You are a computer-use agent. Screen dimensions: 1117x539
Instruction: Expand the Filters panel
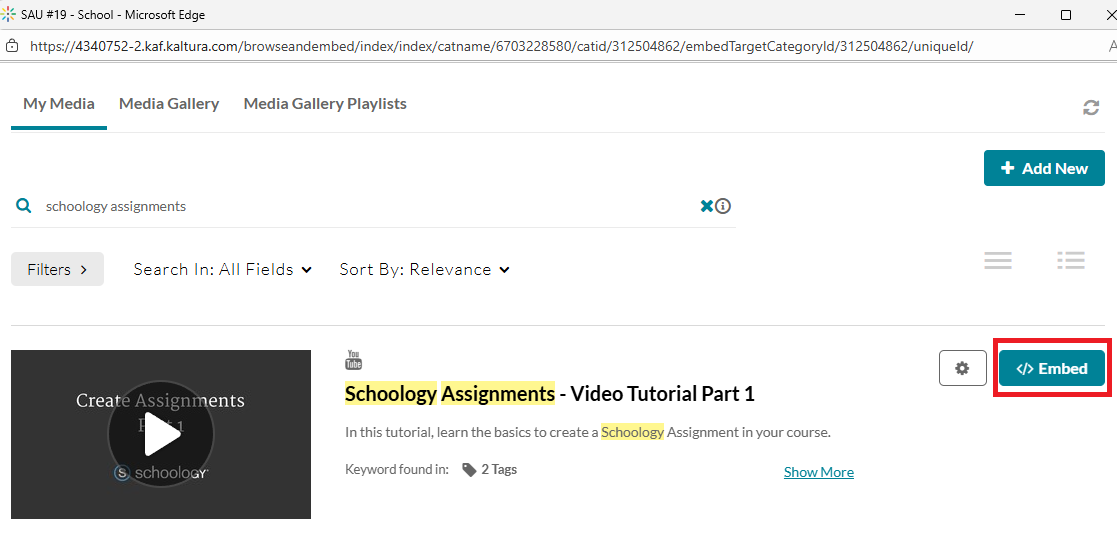coord(57,269)
